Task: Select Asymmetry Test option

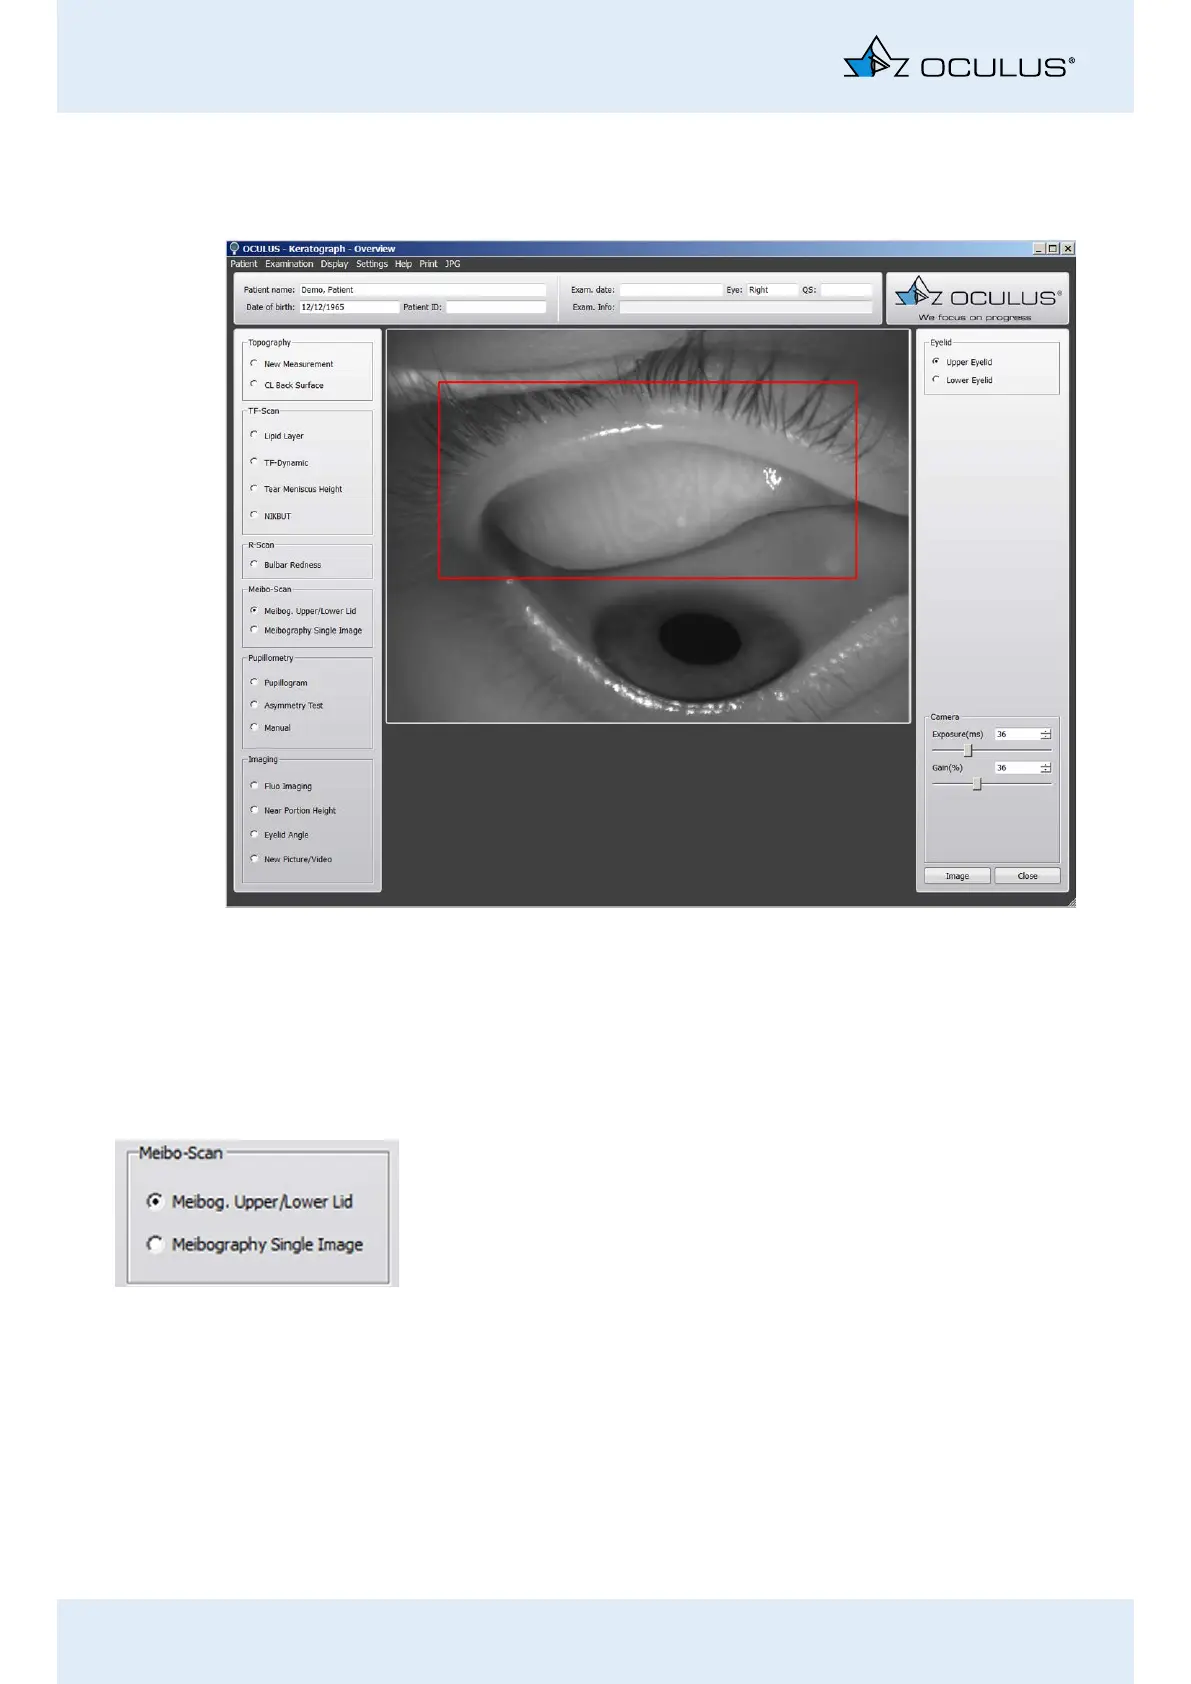Action: [254, 705]
